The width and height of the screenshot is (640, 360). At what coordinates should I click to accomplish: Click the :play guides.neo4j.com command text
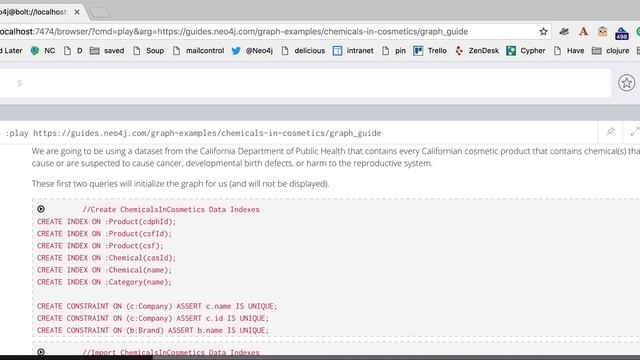pyautogui.click(x=193, y=133)
